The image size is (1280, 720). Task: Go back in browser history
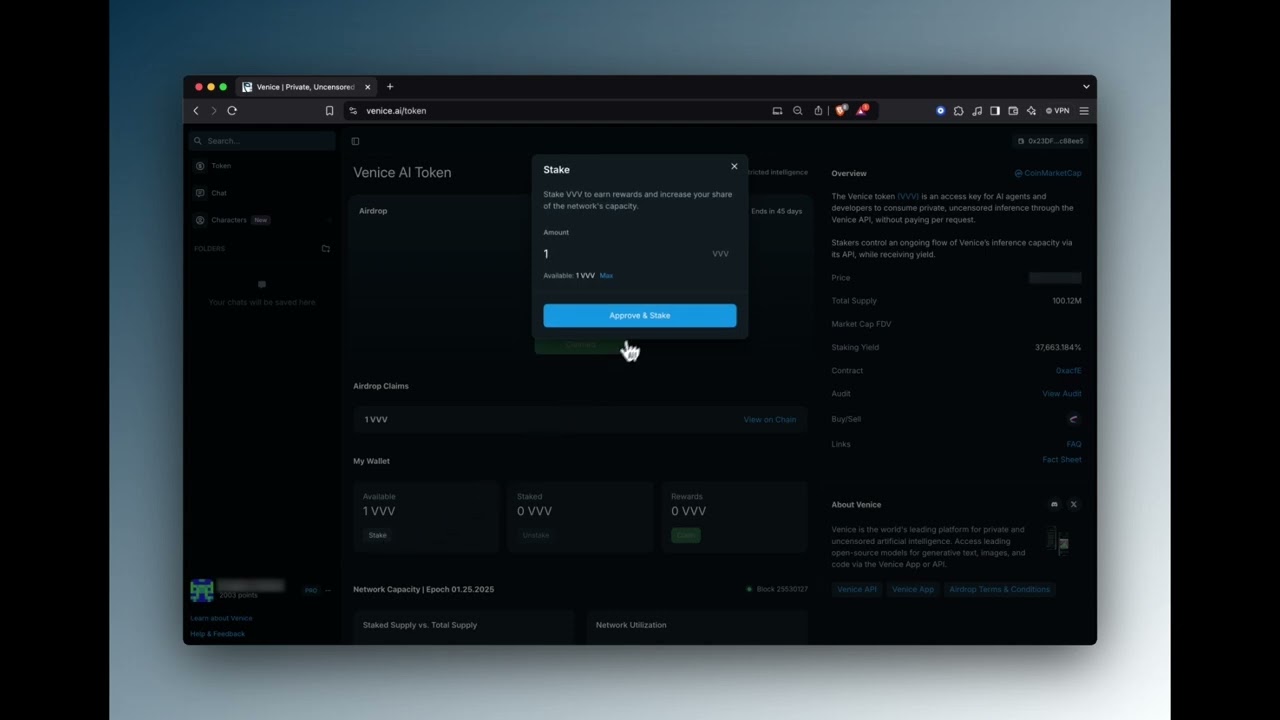[196, 111]
